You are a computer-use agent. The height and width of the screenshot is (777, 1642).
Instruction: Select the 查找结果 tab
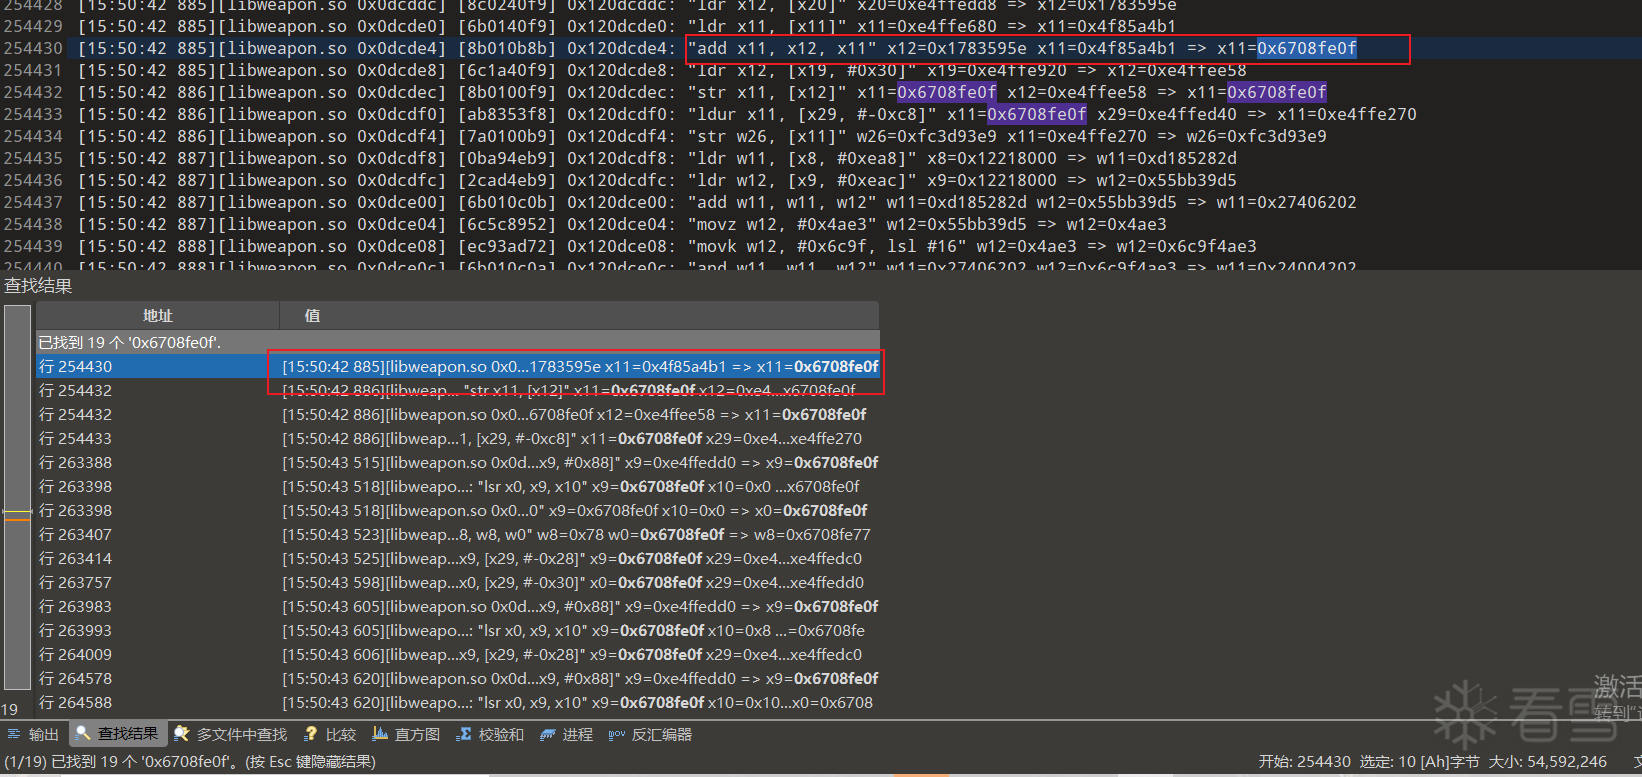point(118,734)
